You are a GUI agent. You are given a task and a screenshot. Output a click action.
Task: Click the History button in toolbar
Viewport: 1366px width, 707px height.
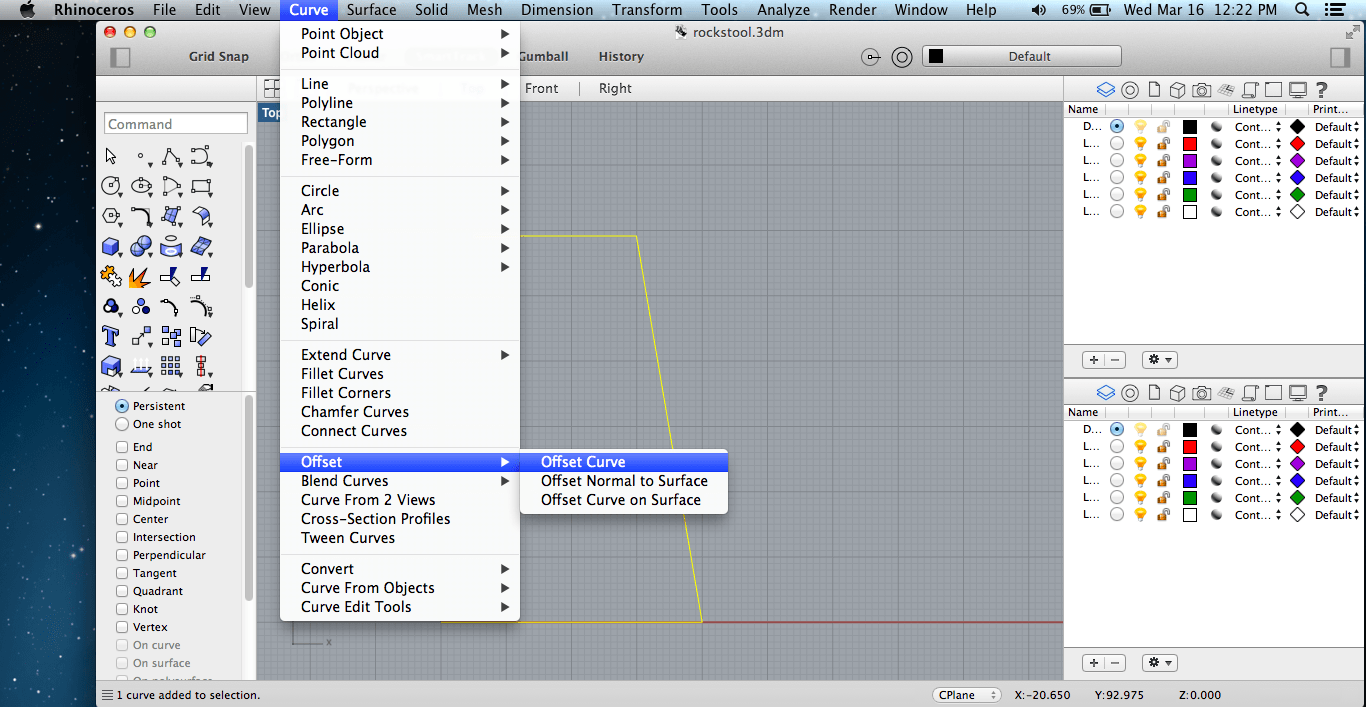(621, 57)
